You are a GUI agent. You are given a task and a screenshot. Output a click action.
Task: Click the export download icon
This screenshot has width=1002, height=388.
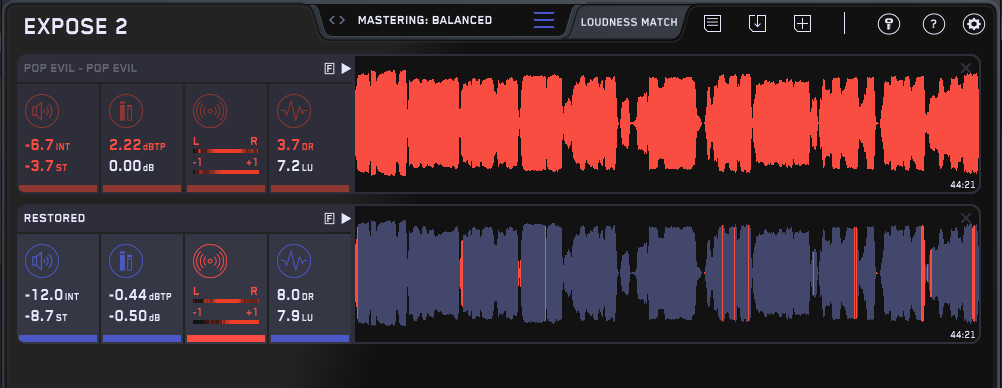tap(757, 24)
